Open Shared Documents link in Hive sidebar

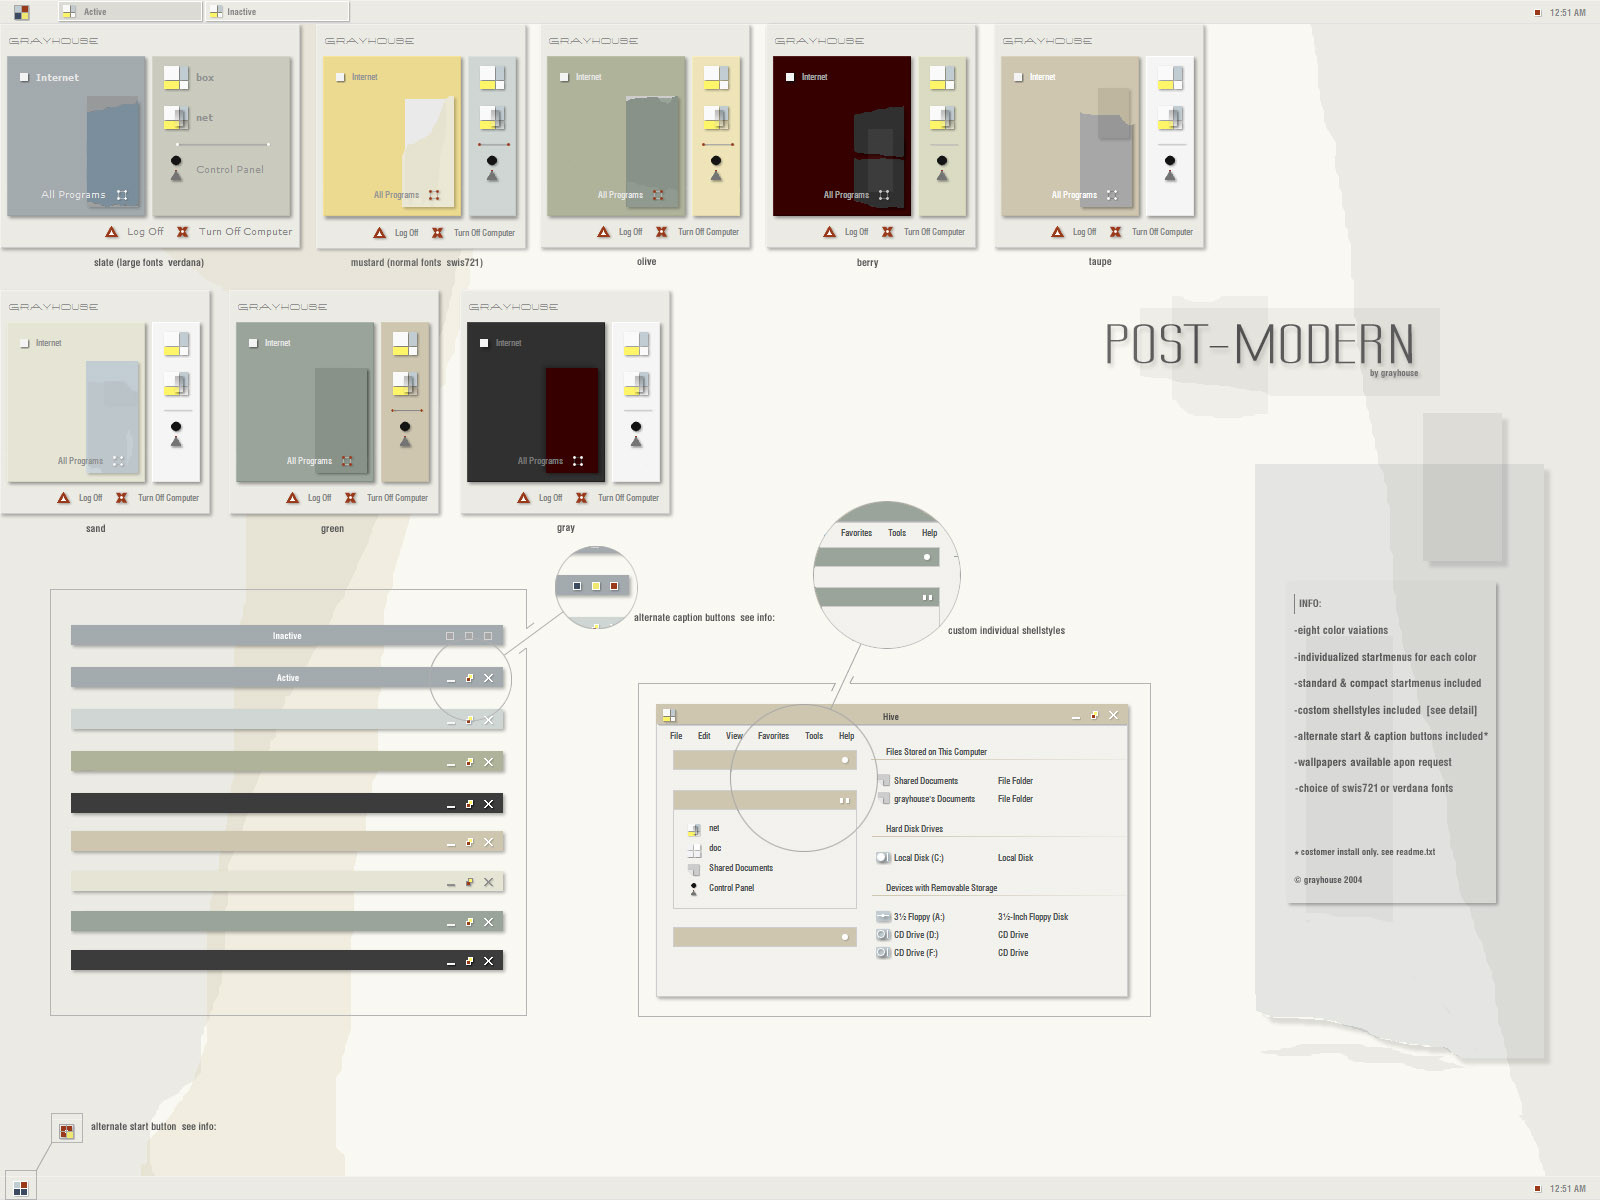(x=740, y=868)
